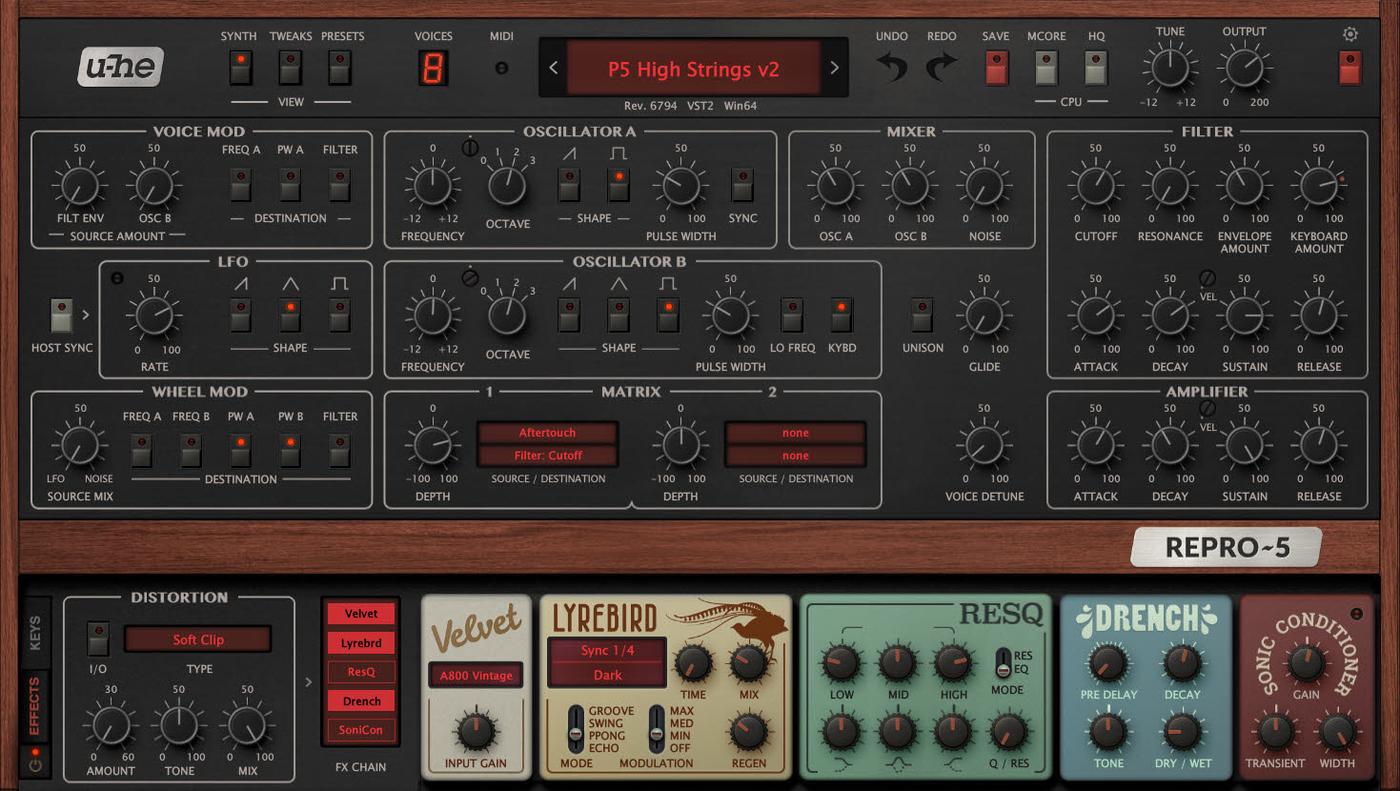Click the REPRO-5 nameplate
The image size is (1400, 791).
click(x=1227, y=547)
